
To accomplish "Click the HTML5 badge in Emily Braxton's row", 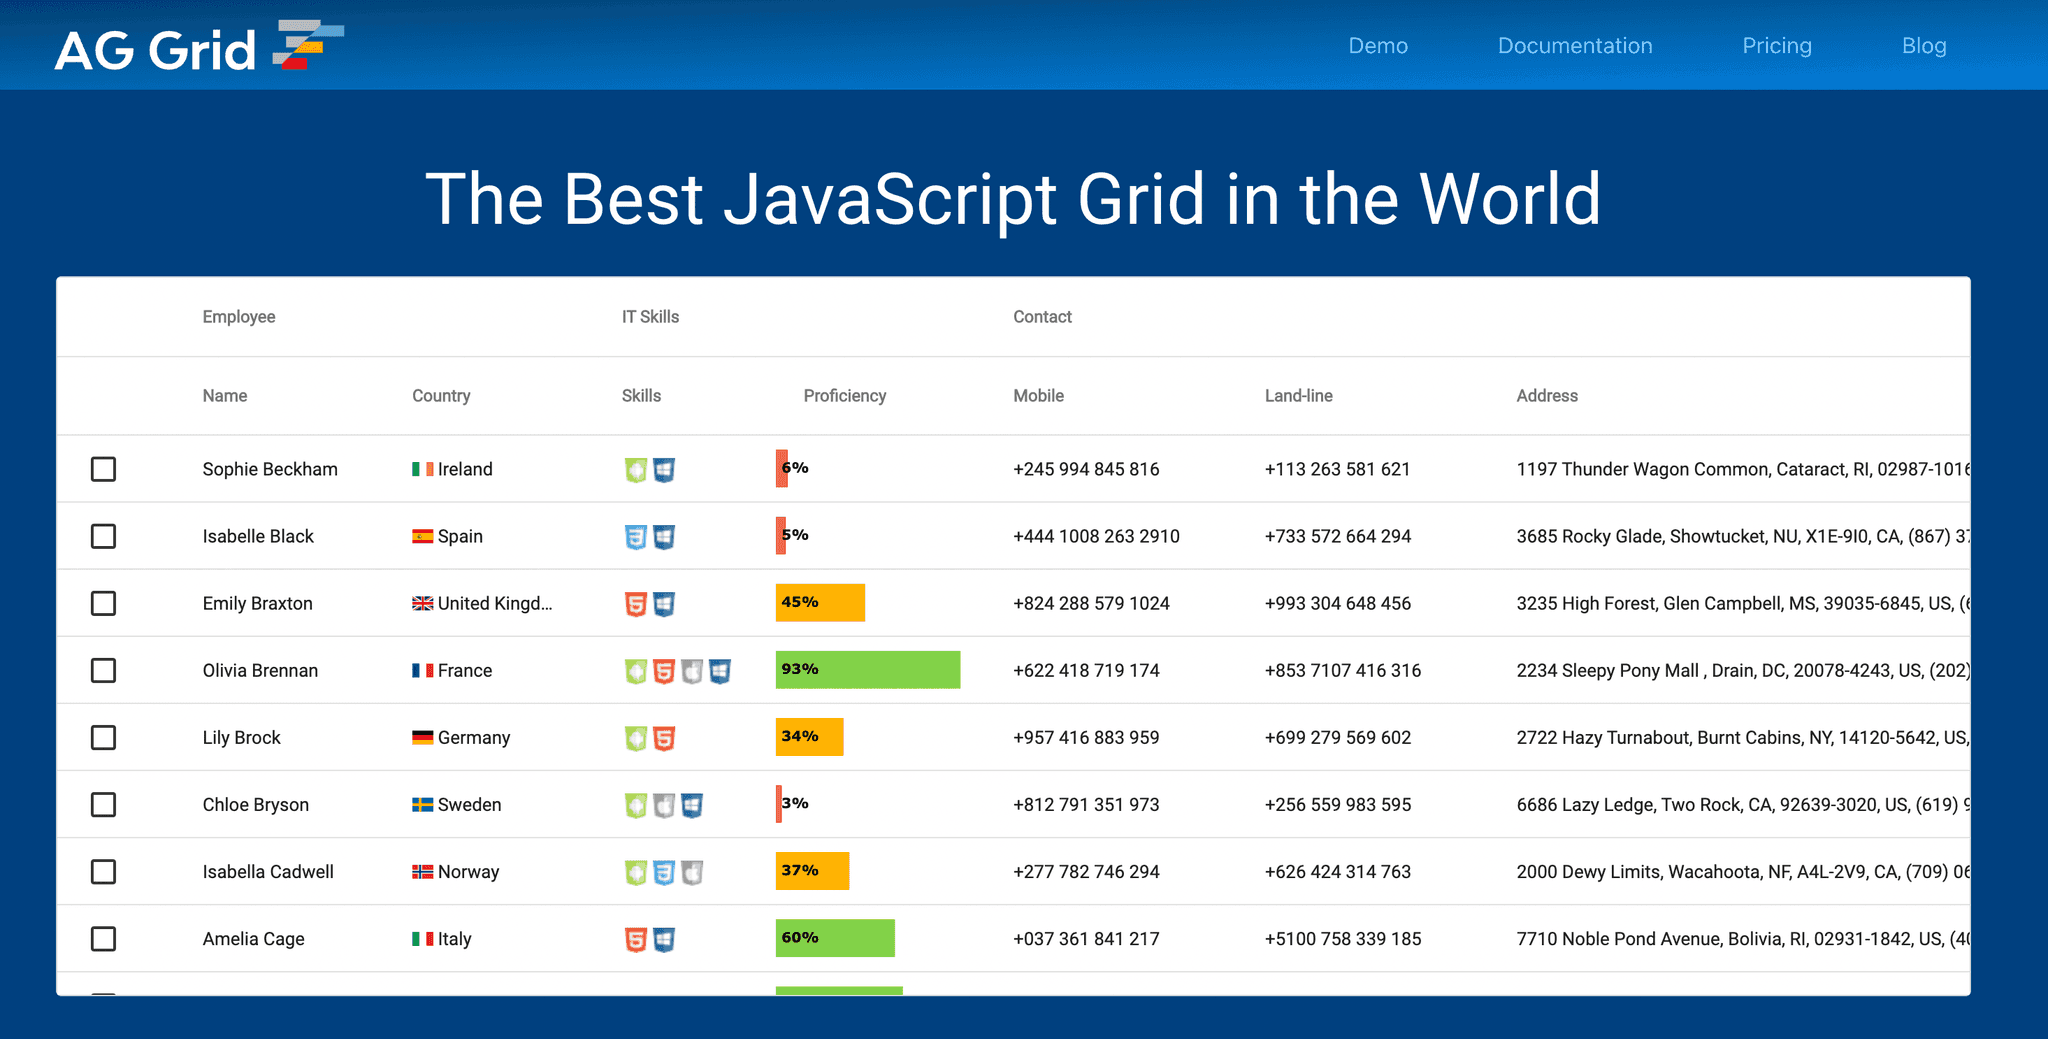I will pos(635,603).
